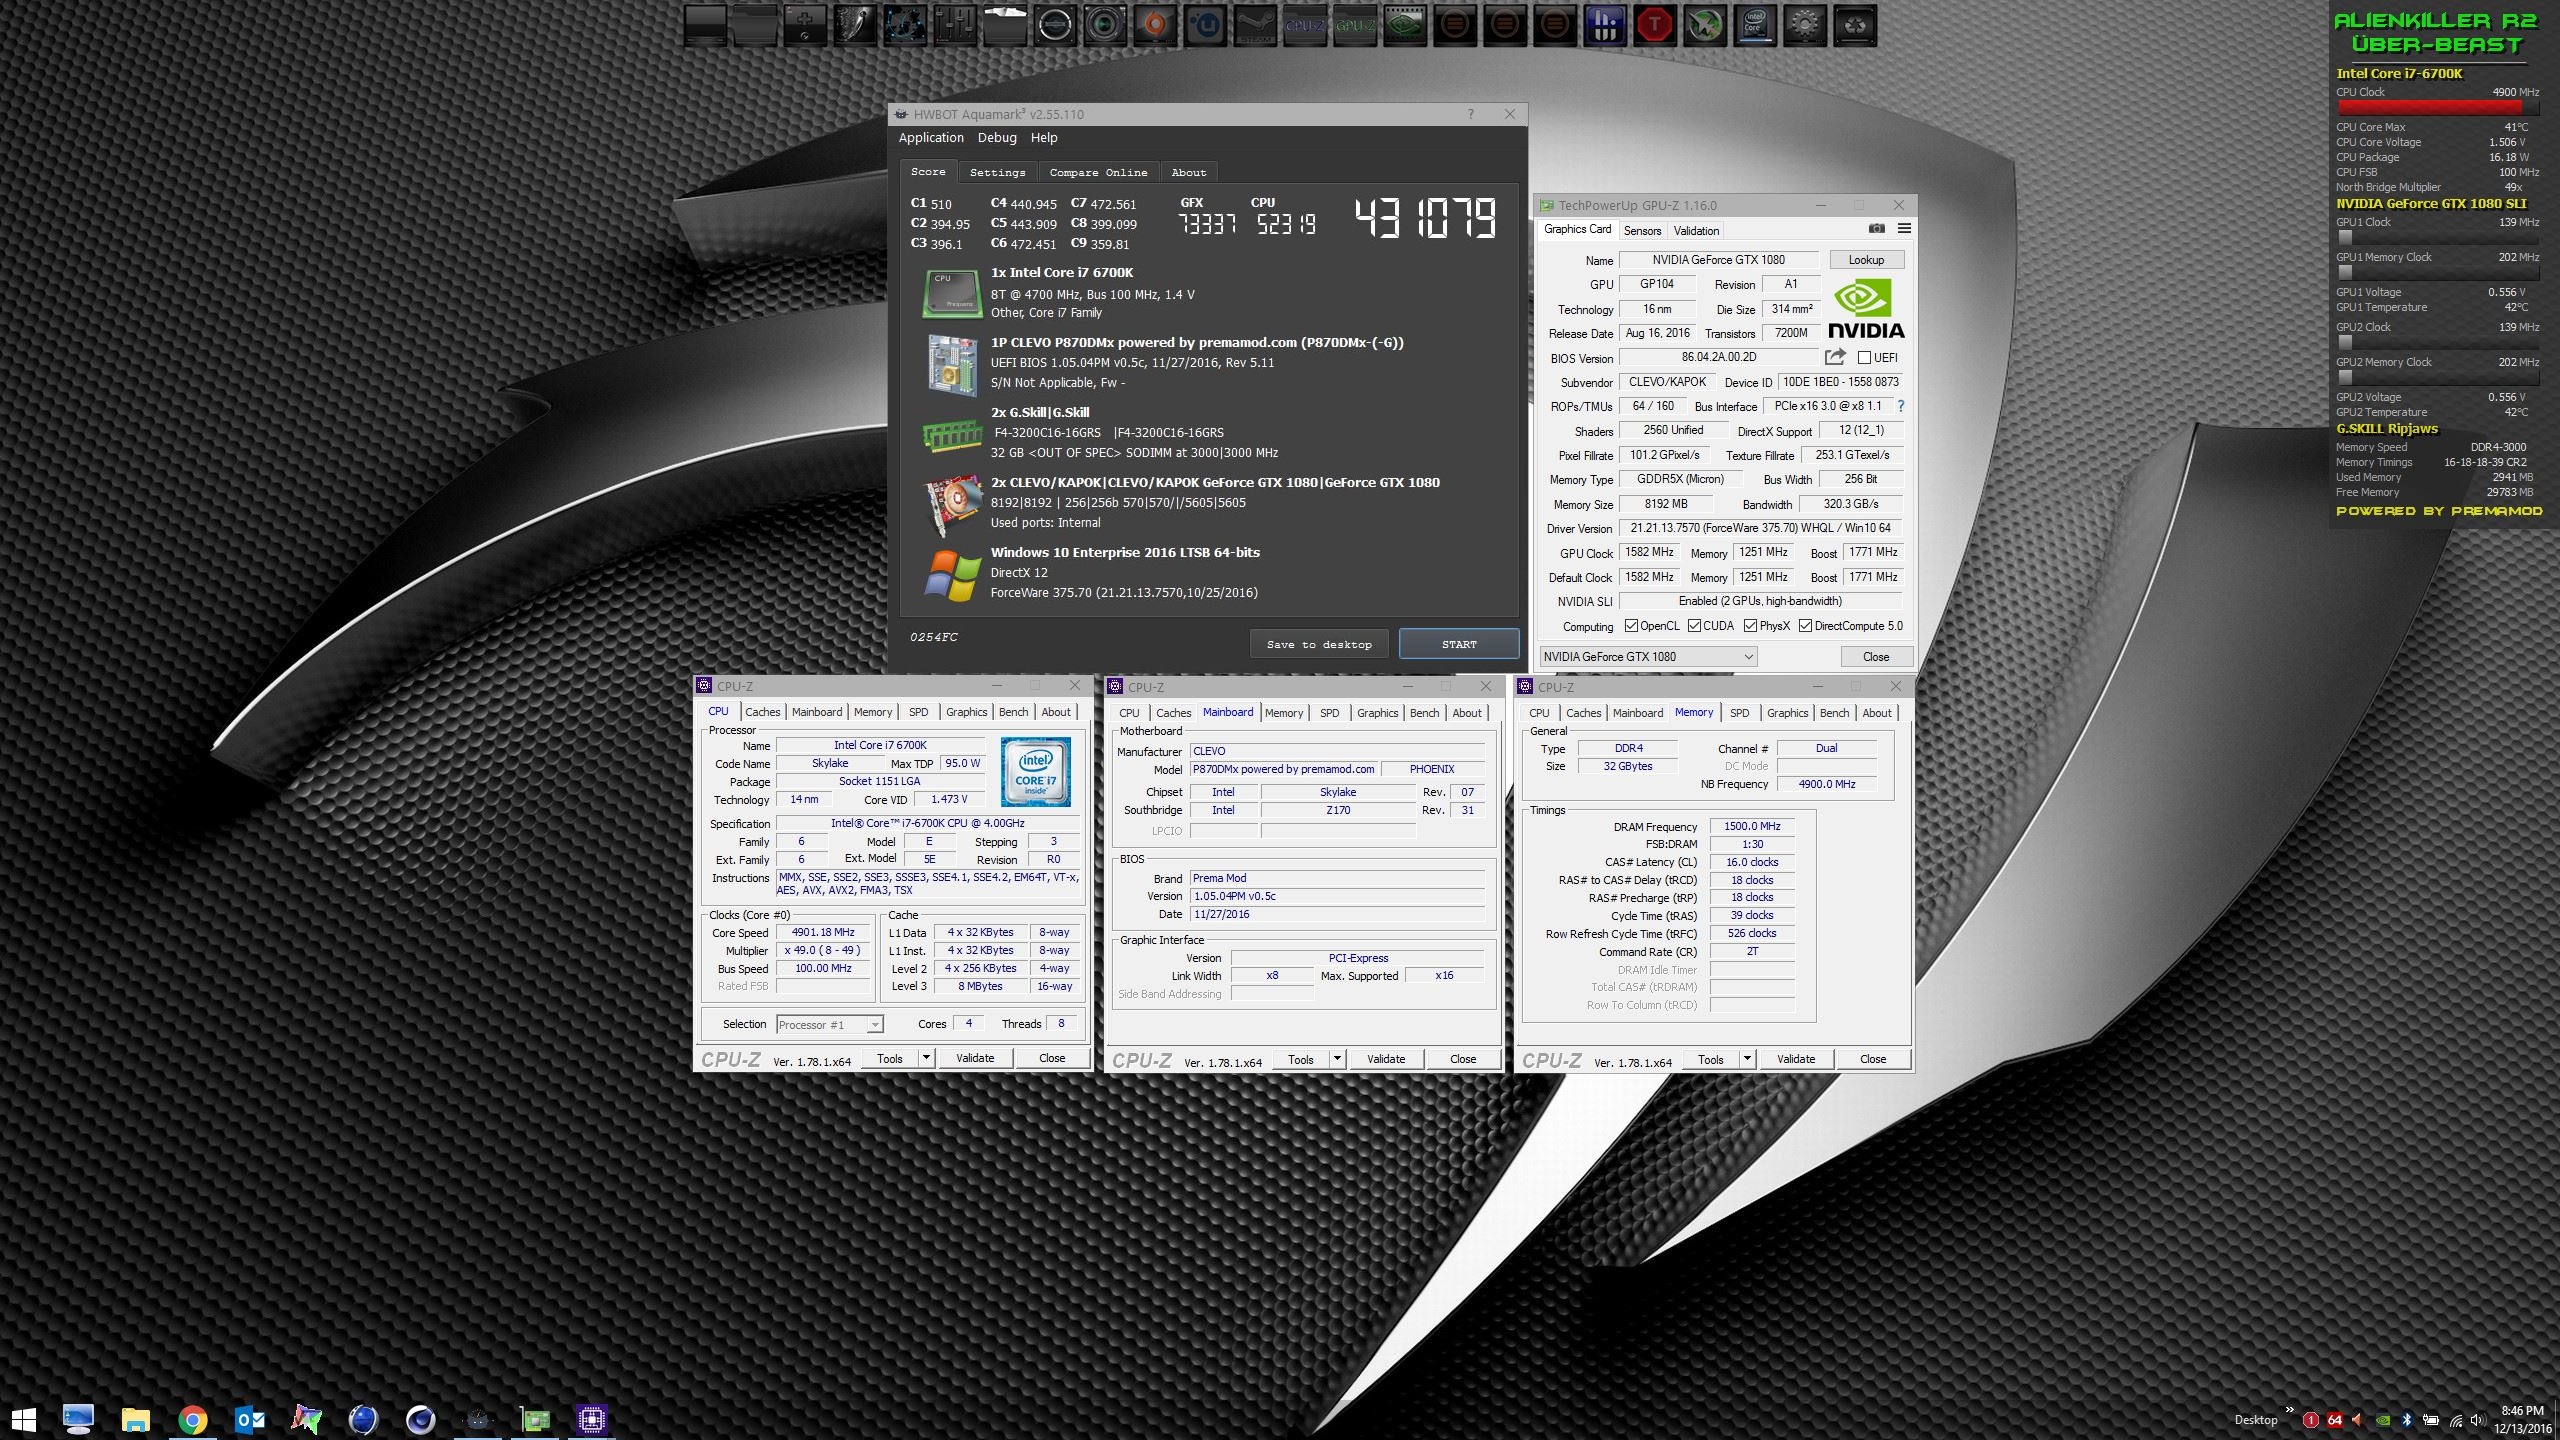Screen dimensions: 2560x1440
Task: Expand Tools arrow in CPU-Z Memory window
Action: (1747, 1059)
